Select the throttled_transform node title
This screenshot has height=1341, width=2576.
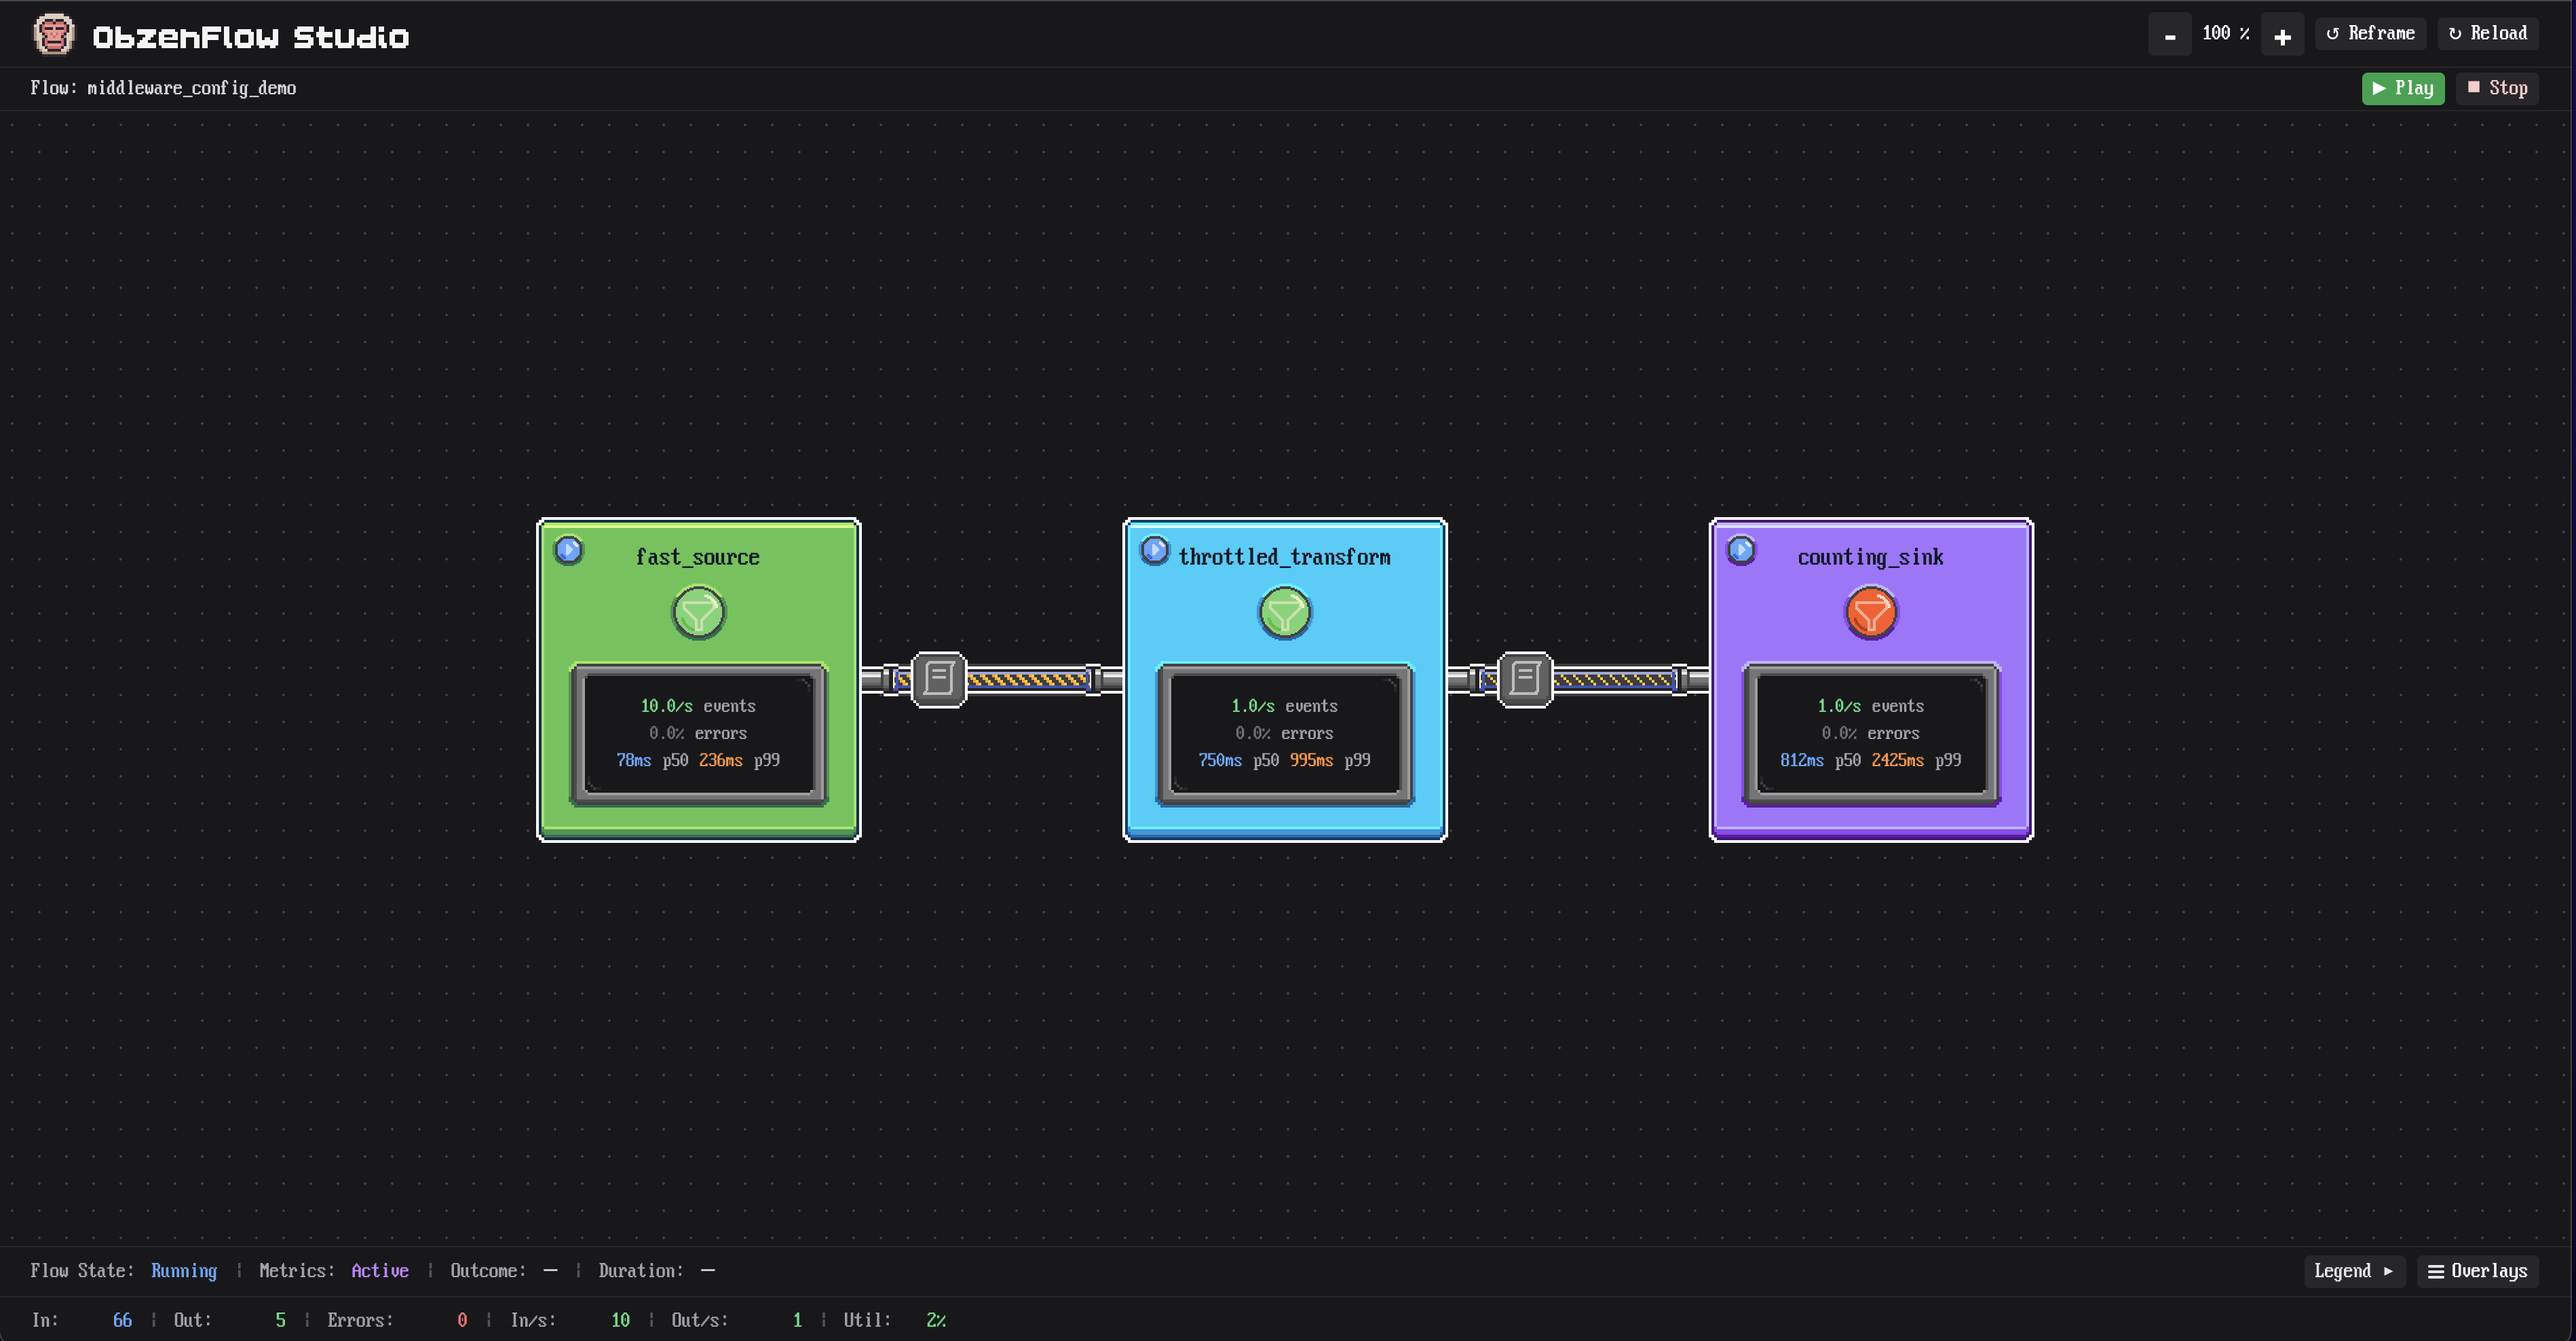[1285, 557]
